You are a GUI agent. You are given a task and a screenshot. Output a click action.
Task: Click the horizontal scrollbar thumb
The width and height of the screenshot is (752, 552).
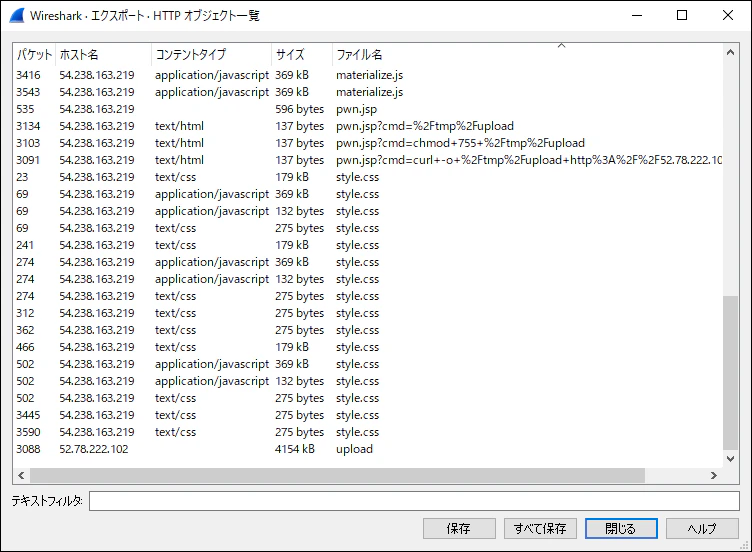point(337,475)
